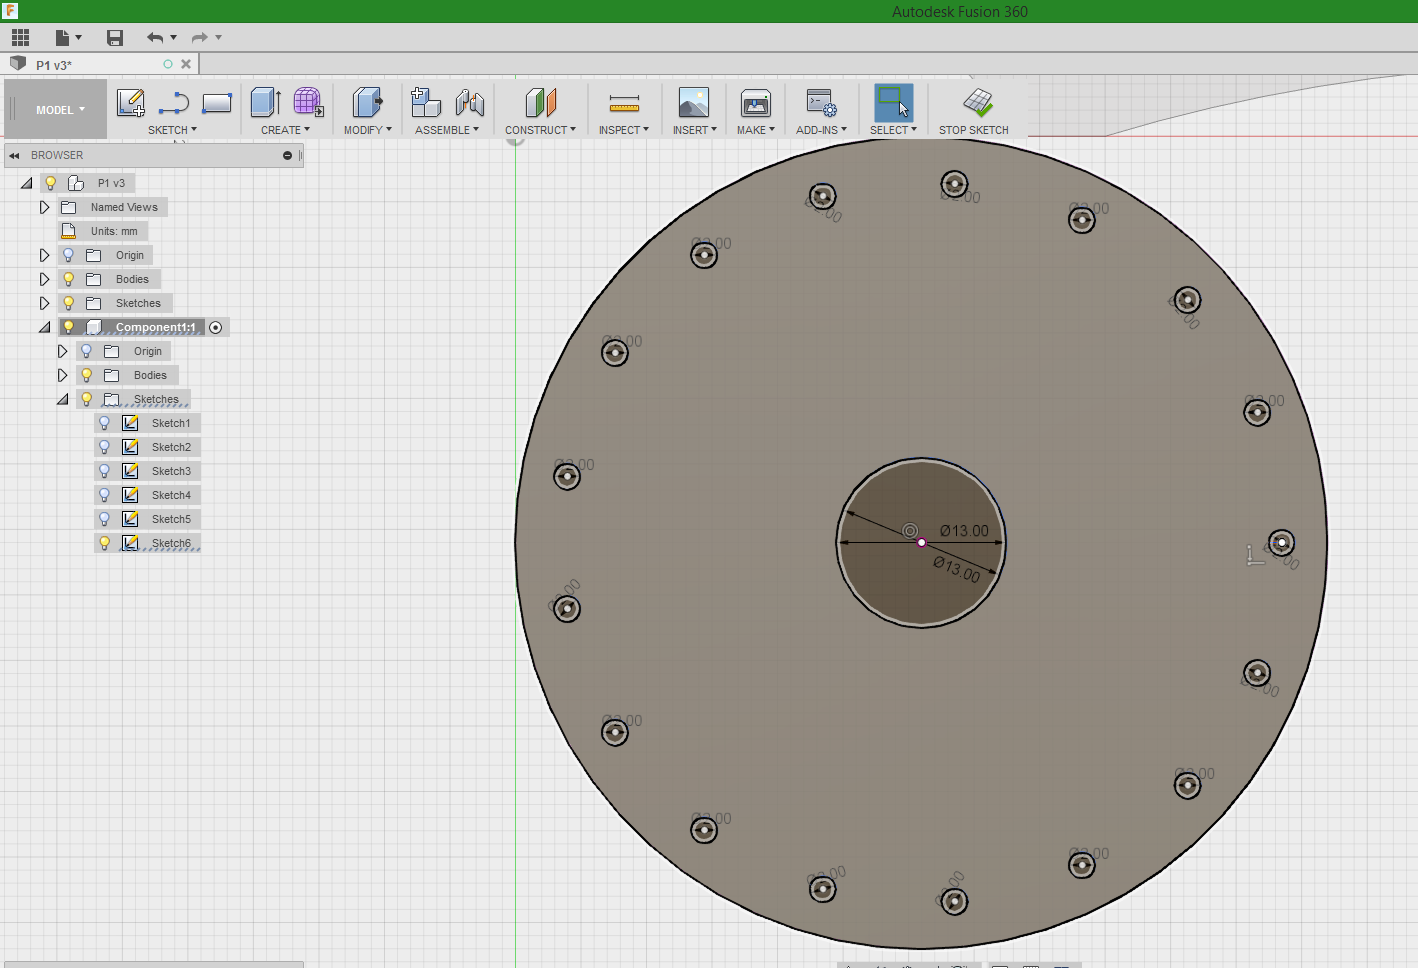Toggle visibility bulb of Sketch2
The height and width of the screenshot is (968, 1418).
[105, 447]
